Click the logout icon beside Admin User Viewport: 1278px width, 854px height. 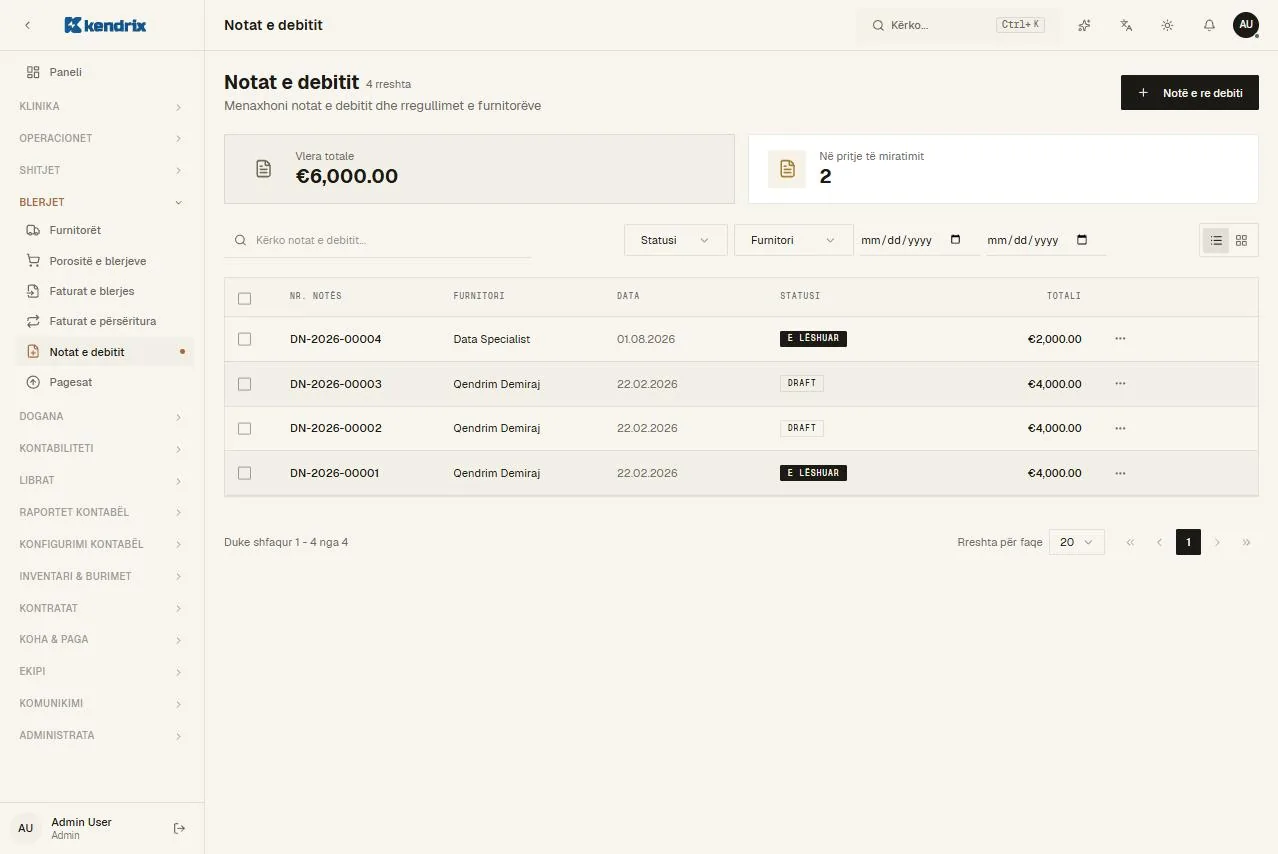[179, 828]
